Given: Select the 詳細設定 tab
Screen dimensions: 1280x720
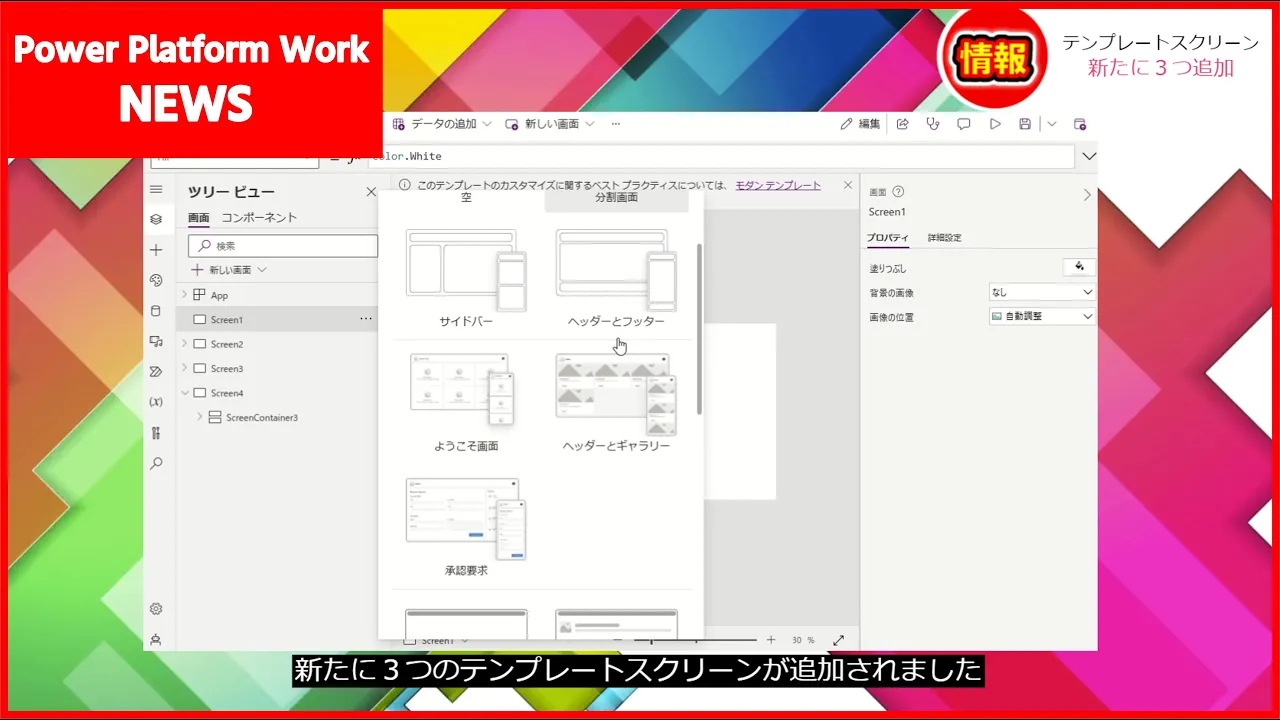Looking at the screenshot, I should tap(944, 238).
